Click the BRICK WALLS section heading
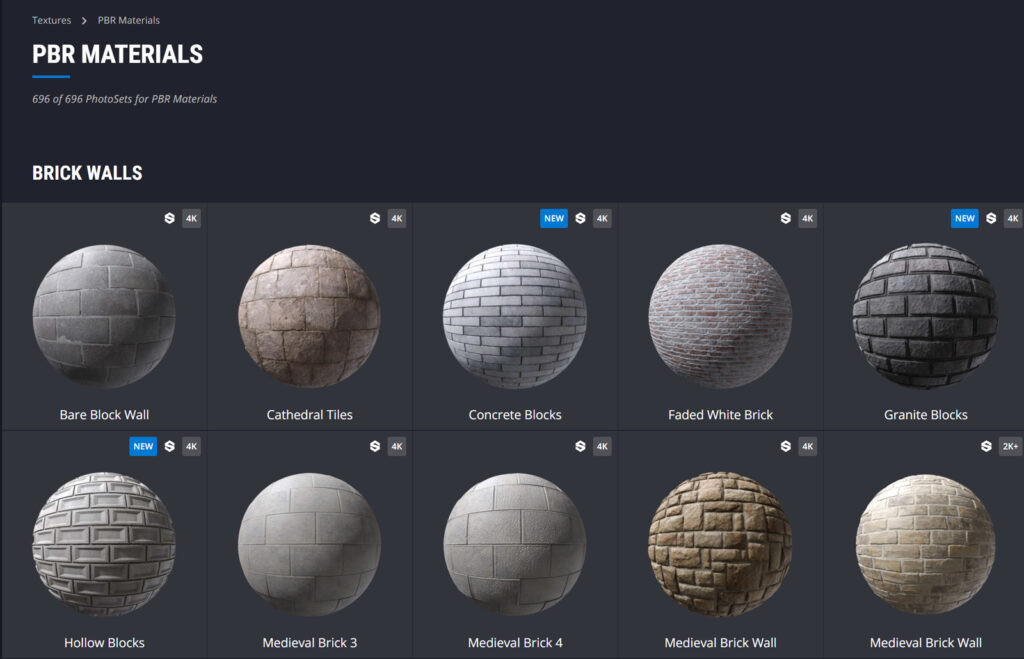This screenshot has height=659, width=1024. pyautogui.click(x=88, y=173)
